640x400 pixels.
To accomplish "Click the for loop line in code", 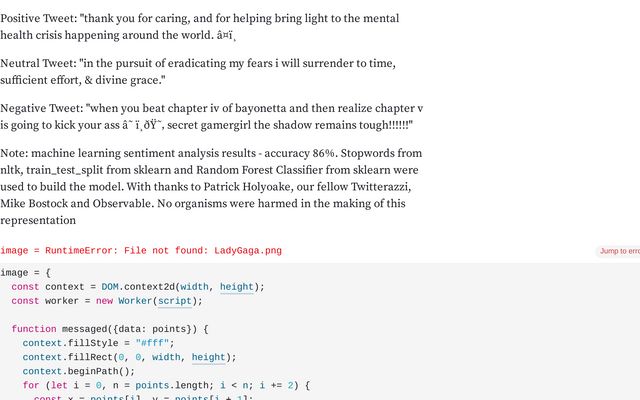I will (166, 386).
